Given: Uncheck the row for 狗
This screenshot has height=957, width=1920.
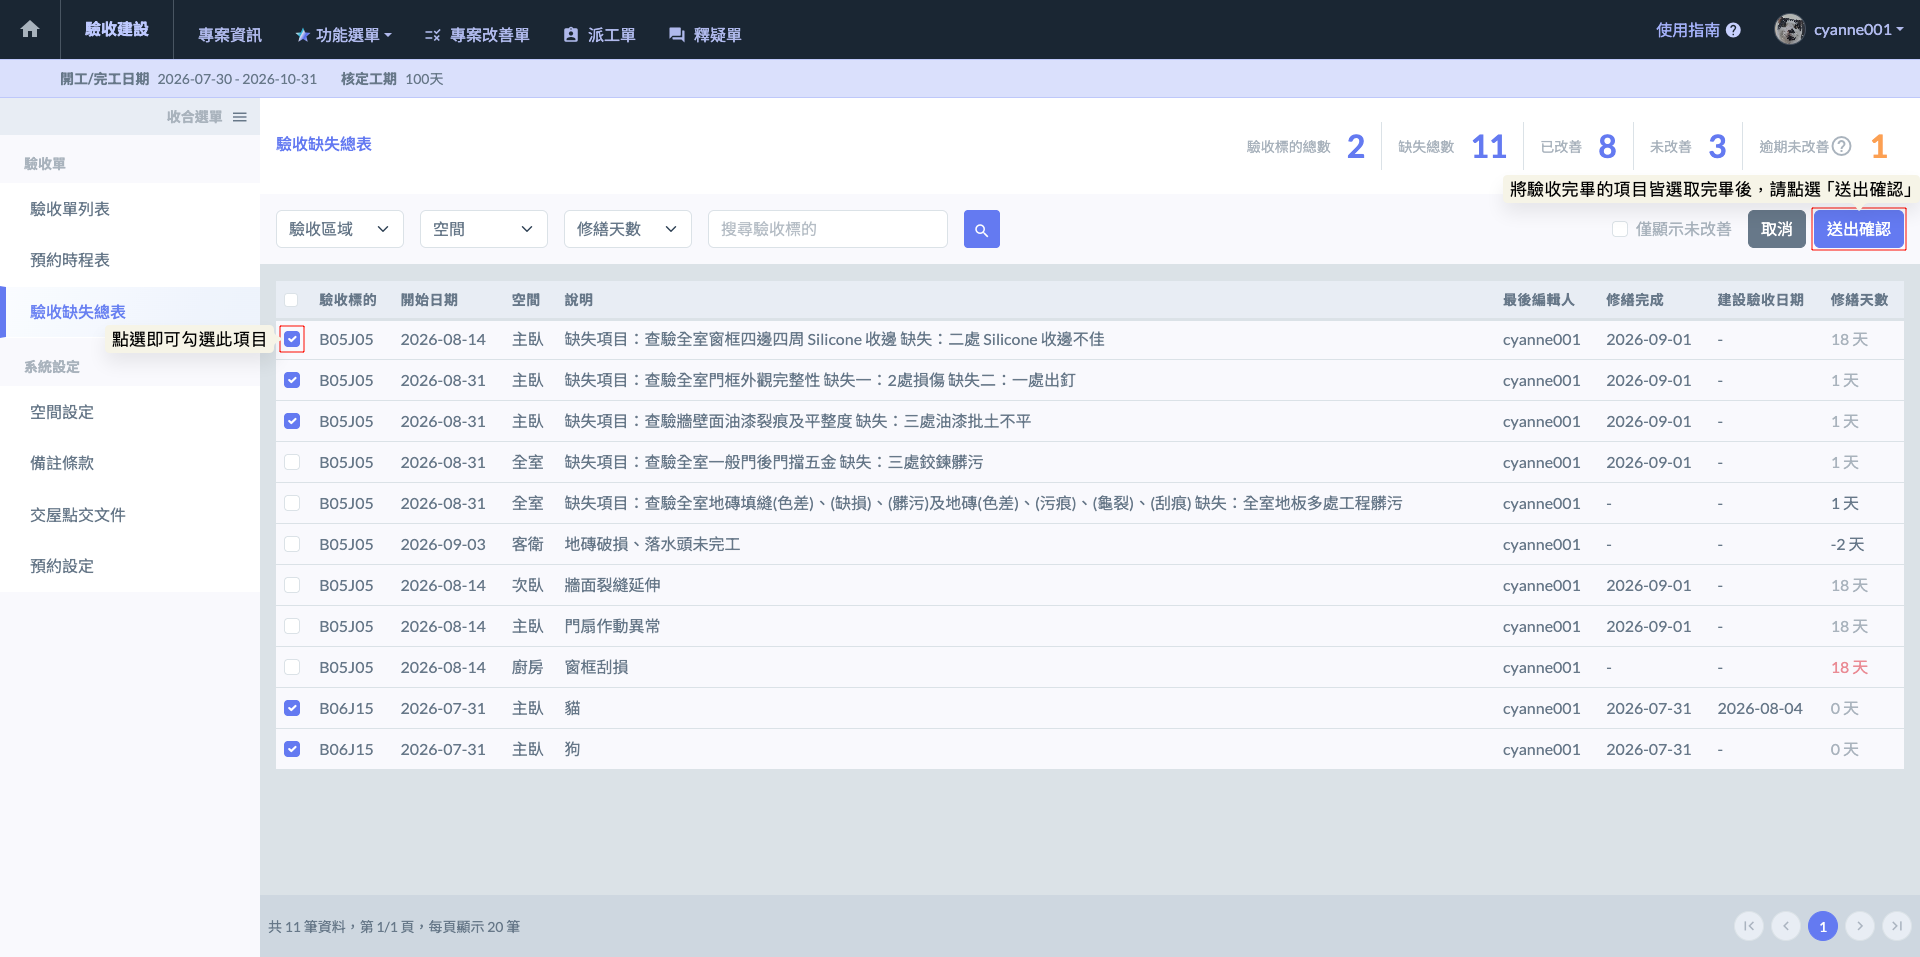Looking at the screenshot, I should coord(292,749).
